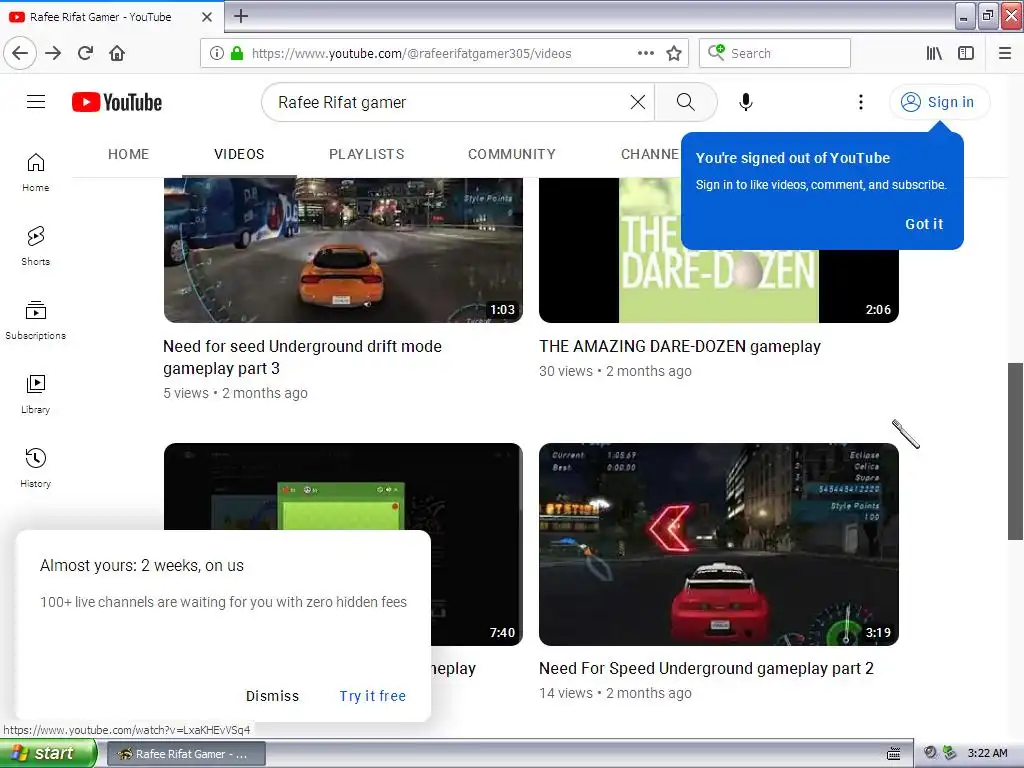Viewport: 1024px width, 768px height.
Task: Click the YouTube logo
Action: coord(117,102)
